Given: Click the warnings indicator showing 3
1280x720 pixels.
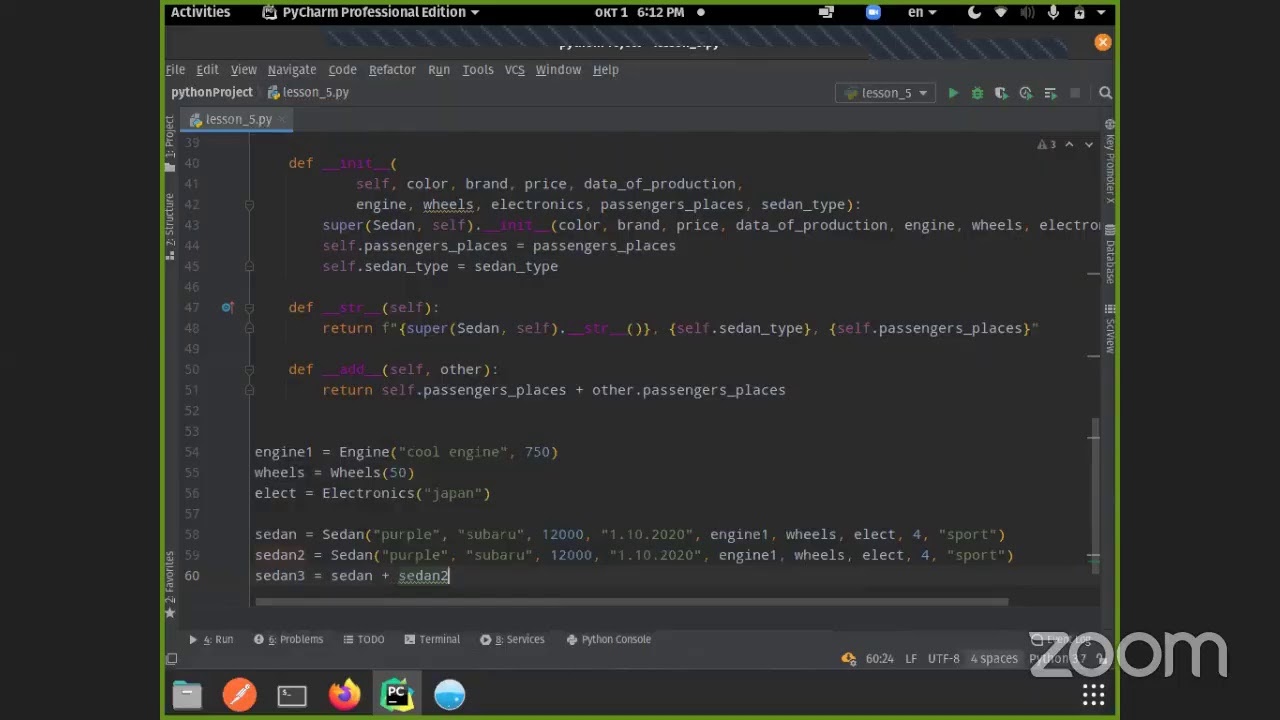Looking at the screenshot, I should click(1046, 145).
